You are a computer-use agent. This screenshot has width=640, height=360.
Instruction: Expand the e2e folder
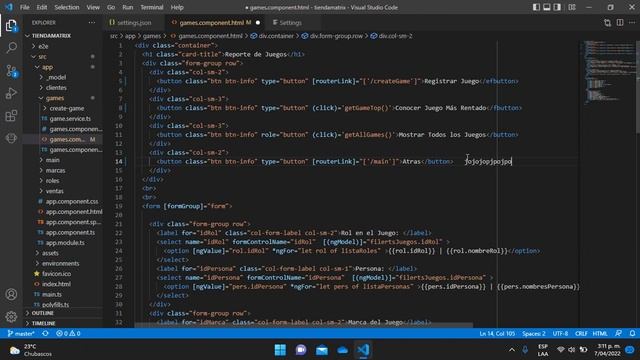coord(43,47)
